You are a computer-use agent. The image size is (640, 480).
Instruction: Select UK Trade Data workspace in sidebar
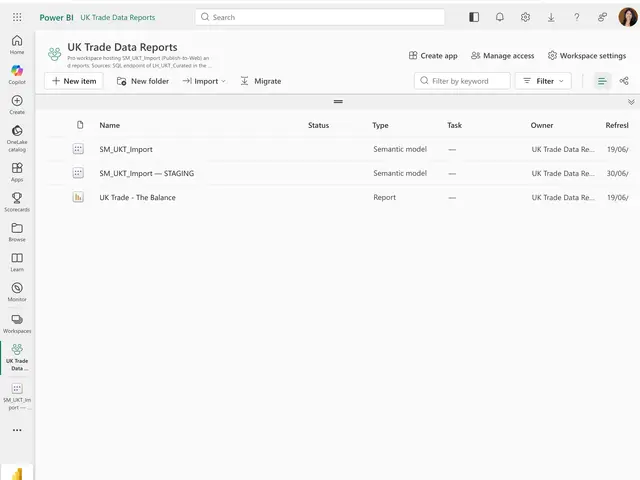click(17, 357)
